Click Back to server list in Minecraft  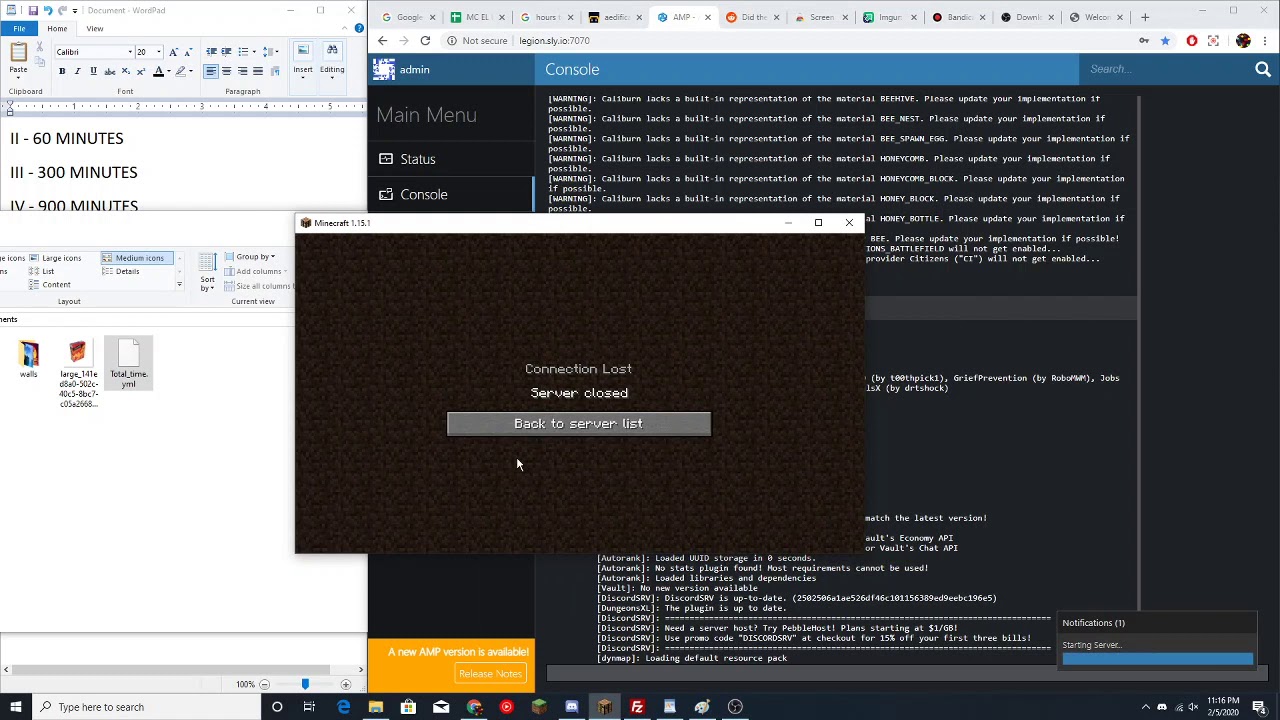click(x=579, y=424)
